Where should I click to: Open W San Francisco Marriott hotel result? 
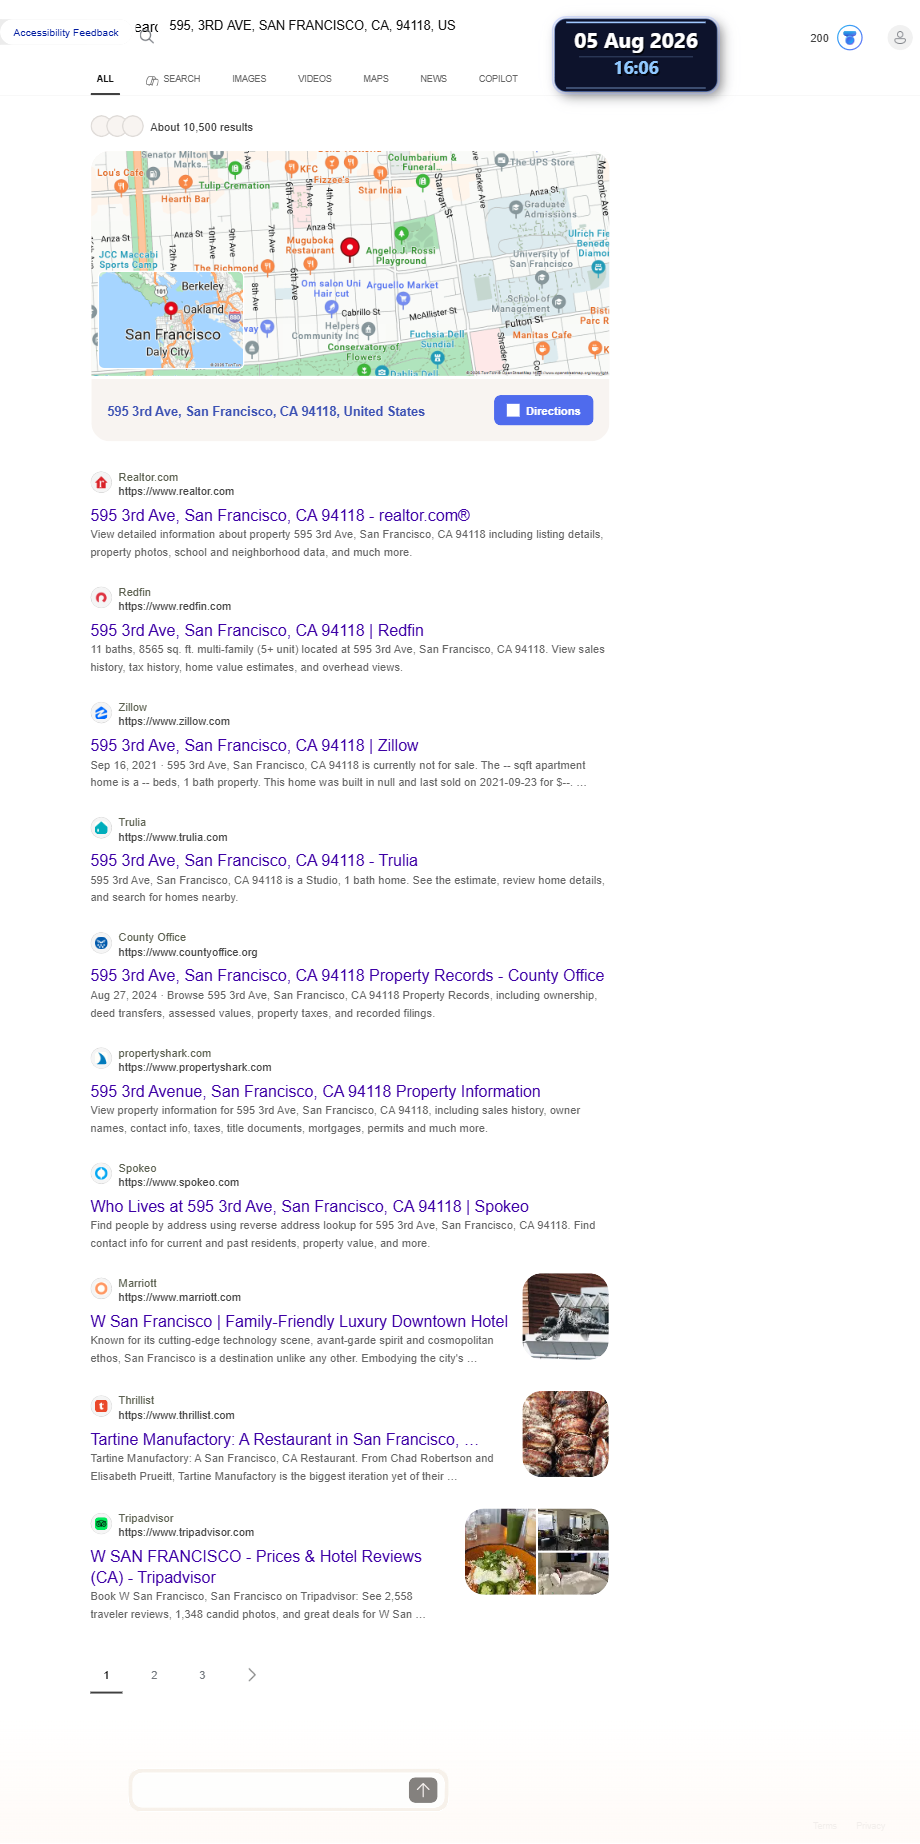pyautogui.click(x=299, y=1322)
